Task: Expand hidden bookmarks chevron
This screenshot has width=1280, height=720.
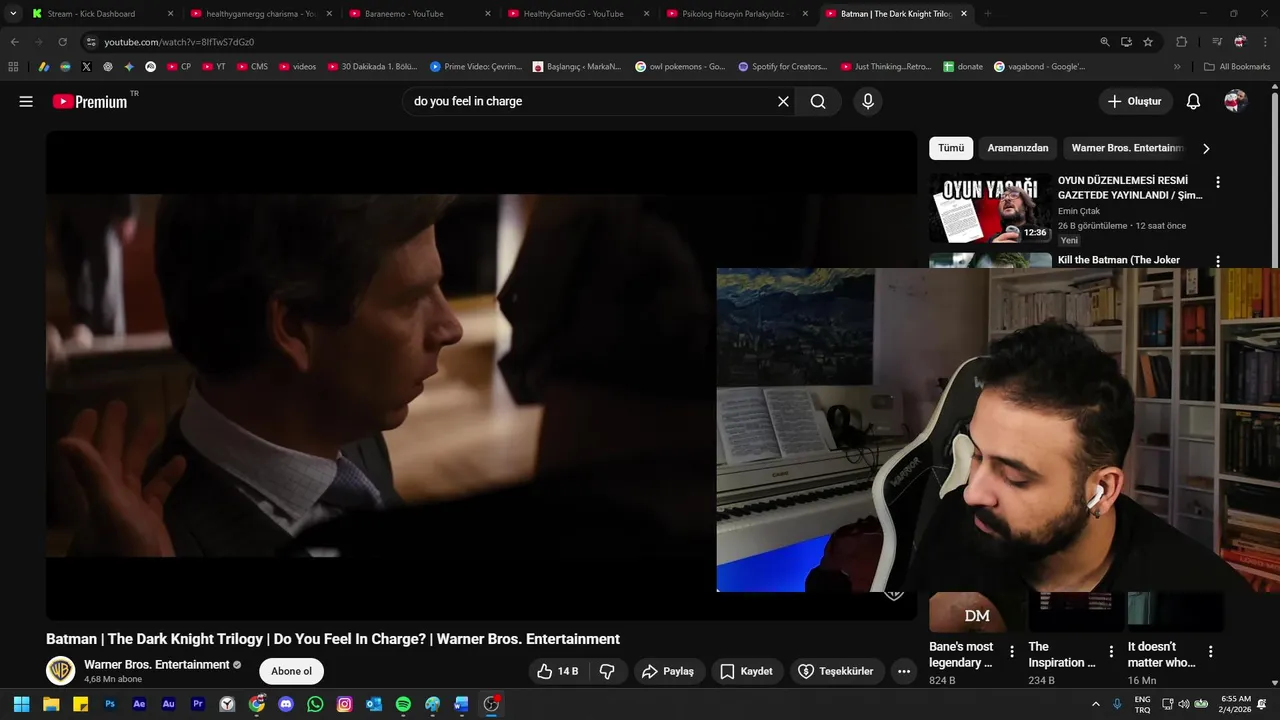Action: click(1177, 67)
